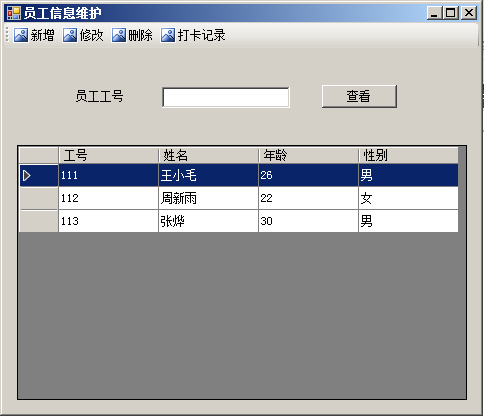Minimize the 员工信息维护 window
The height and width of the screenshot is (416, 484).
pos(434,13)
